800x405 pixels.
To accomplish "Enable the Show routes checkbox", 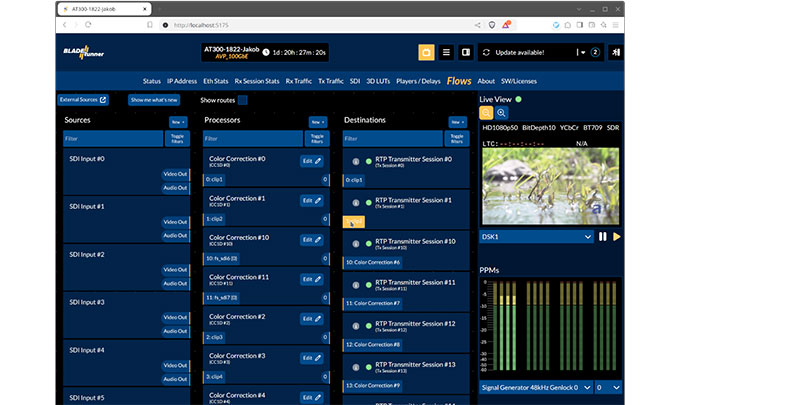I will tap(243, 100).
